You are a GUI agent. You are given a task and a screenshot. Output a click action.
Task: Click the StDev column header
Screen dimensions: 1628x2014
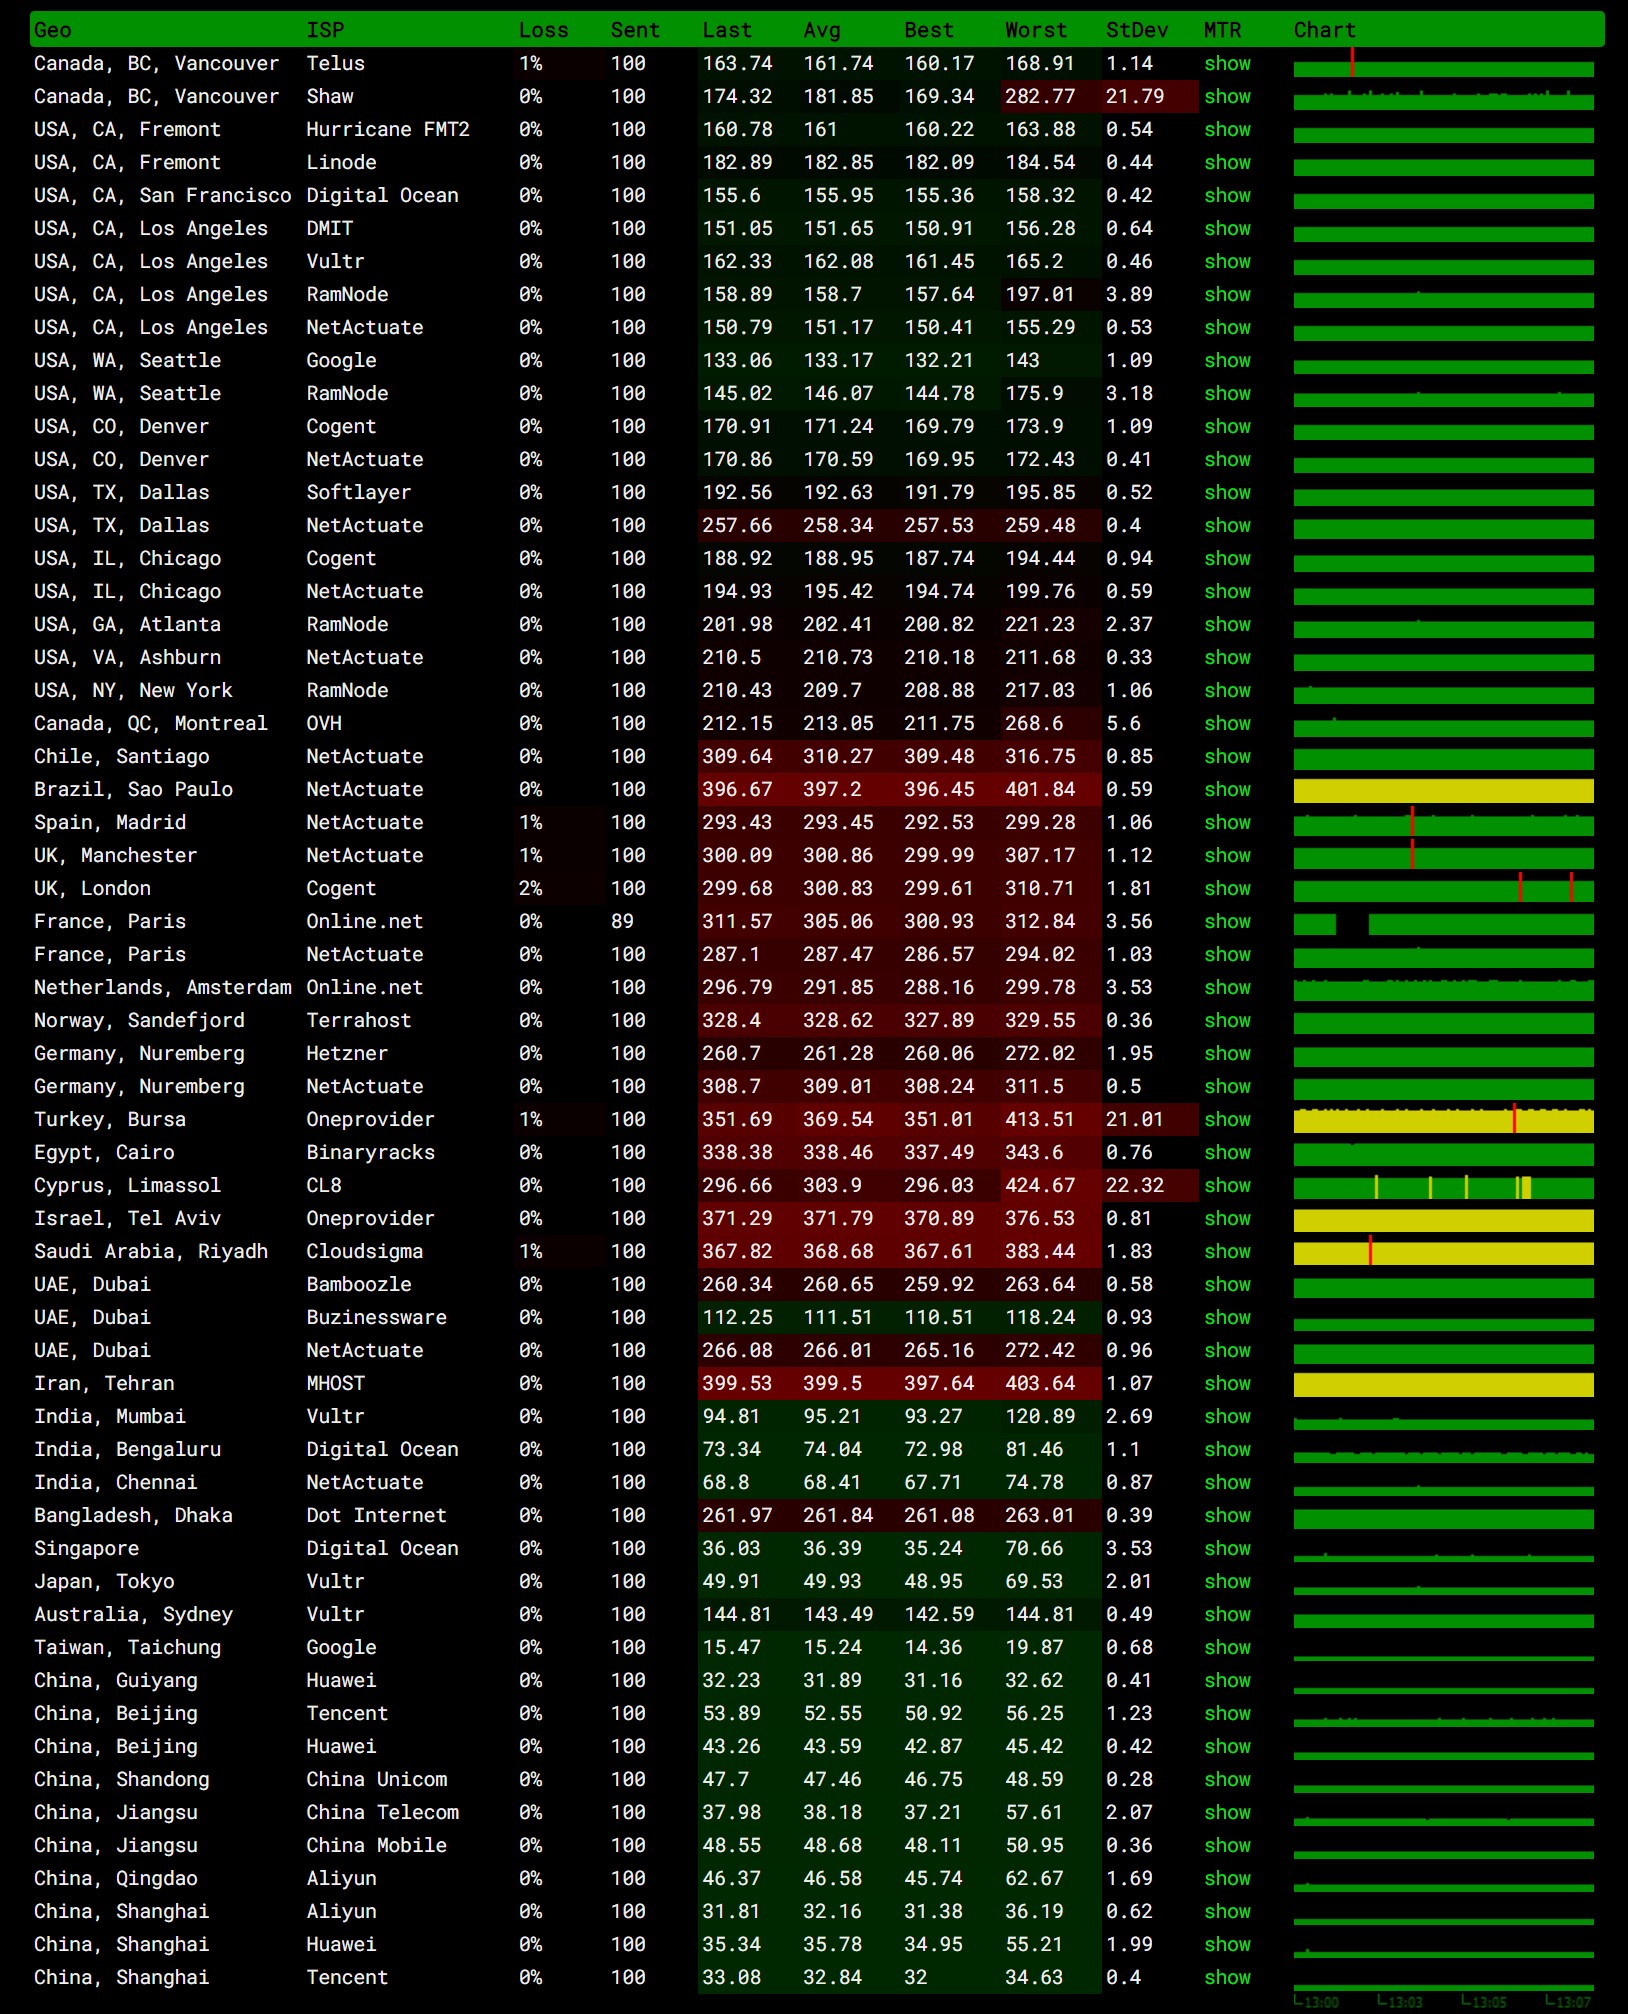coord(1137,30)
